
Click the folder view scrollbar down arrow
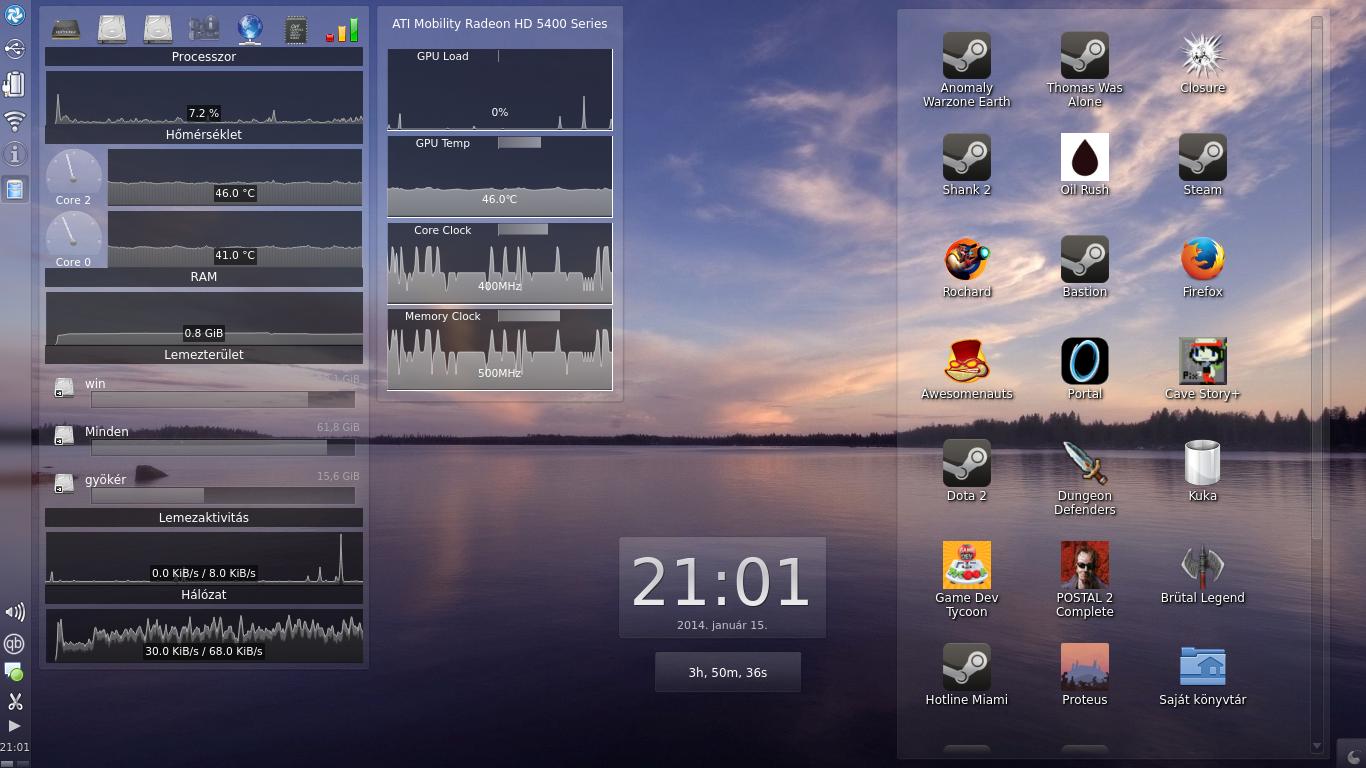point(1317,746)
